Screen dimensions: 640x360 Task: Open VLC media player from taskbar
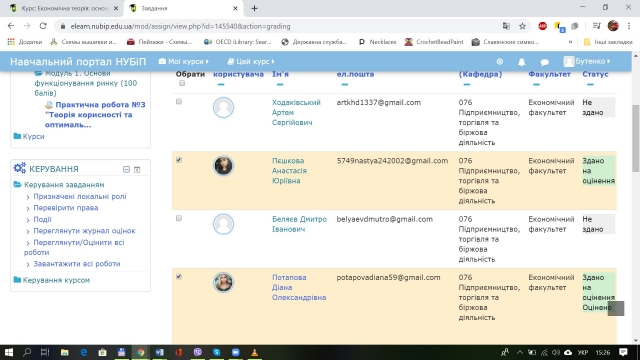[254, 352]
